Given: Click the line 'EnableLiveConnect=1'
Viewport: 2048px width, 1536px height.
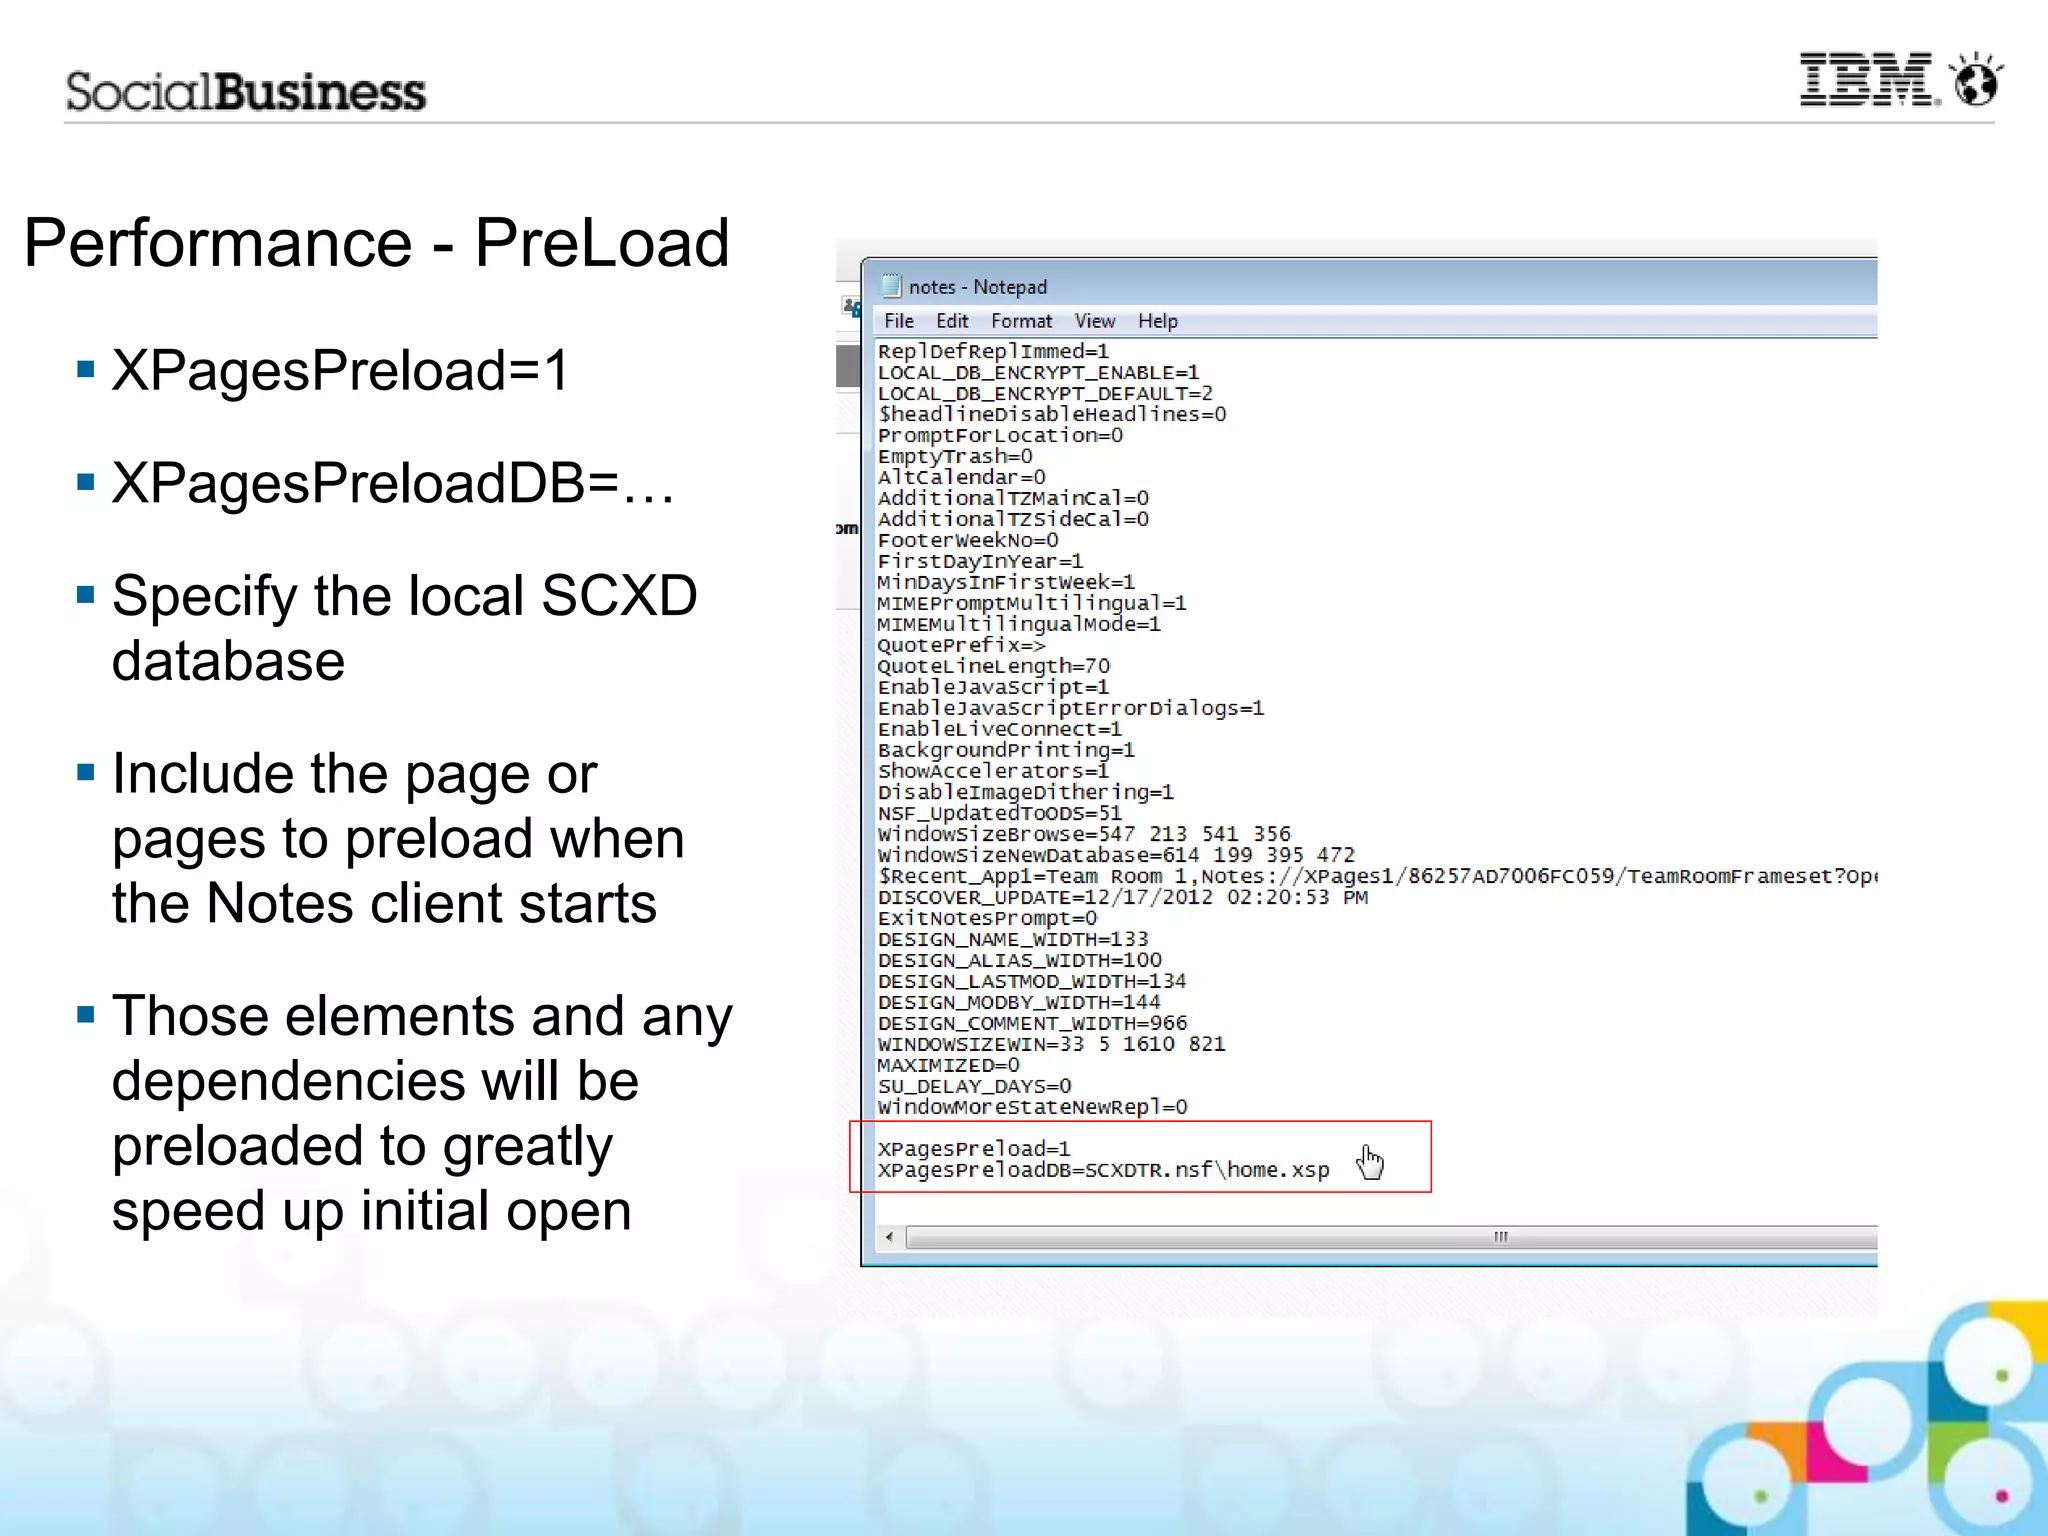Looking at the screenshot, I should pos(1000,729).
